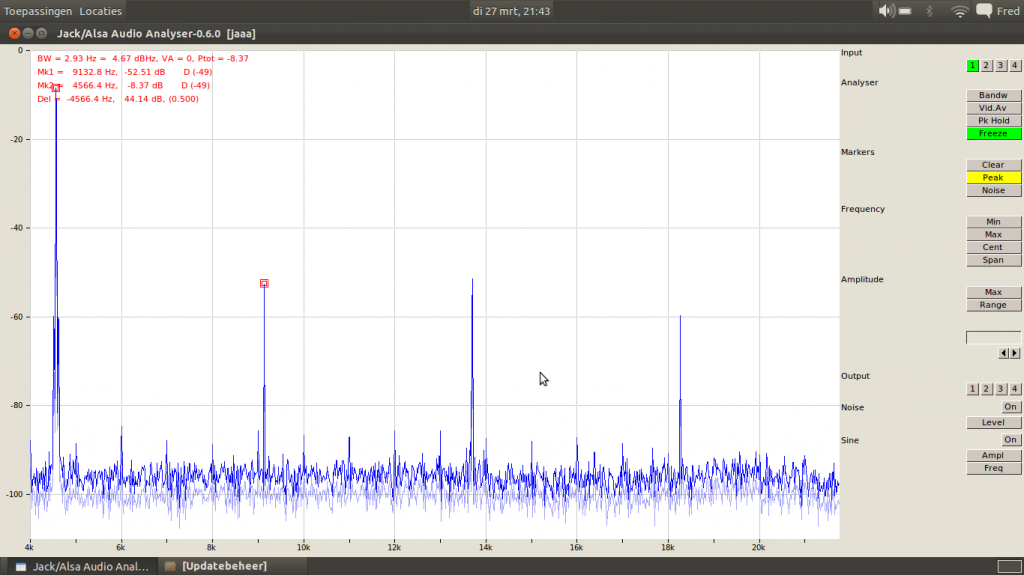Open Toepassingen menu
Viewport: 1024px width, 575px height.
(38, 11)
